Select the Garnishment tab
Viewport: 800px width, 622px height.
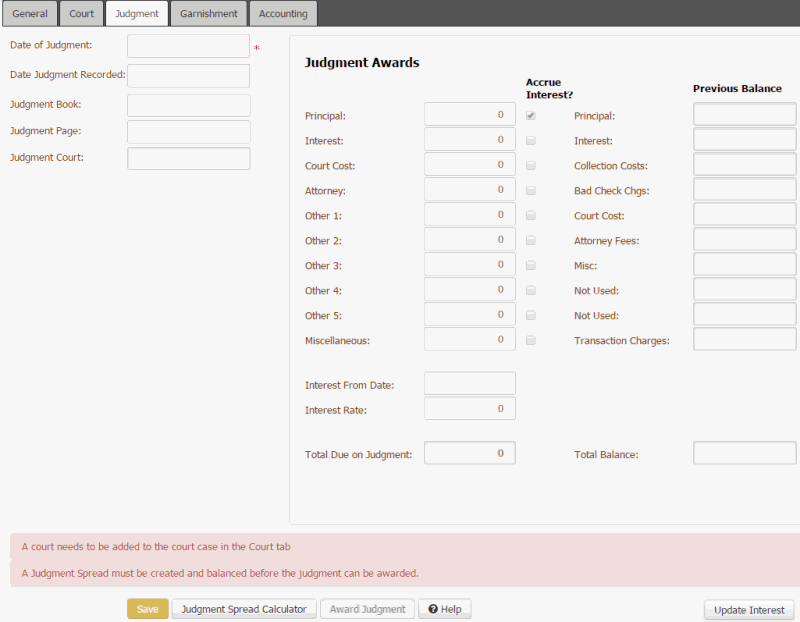(x=208, y=13)
